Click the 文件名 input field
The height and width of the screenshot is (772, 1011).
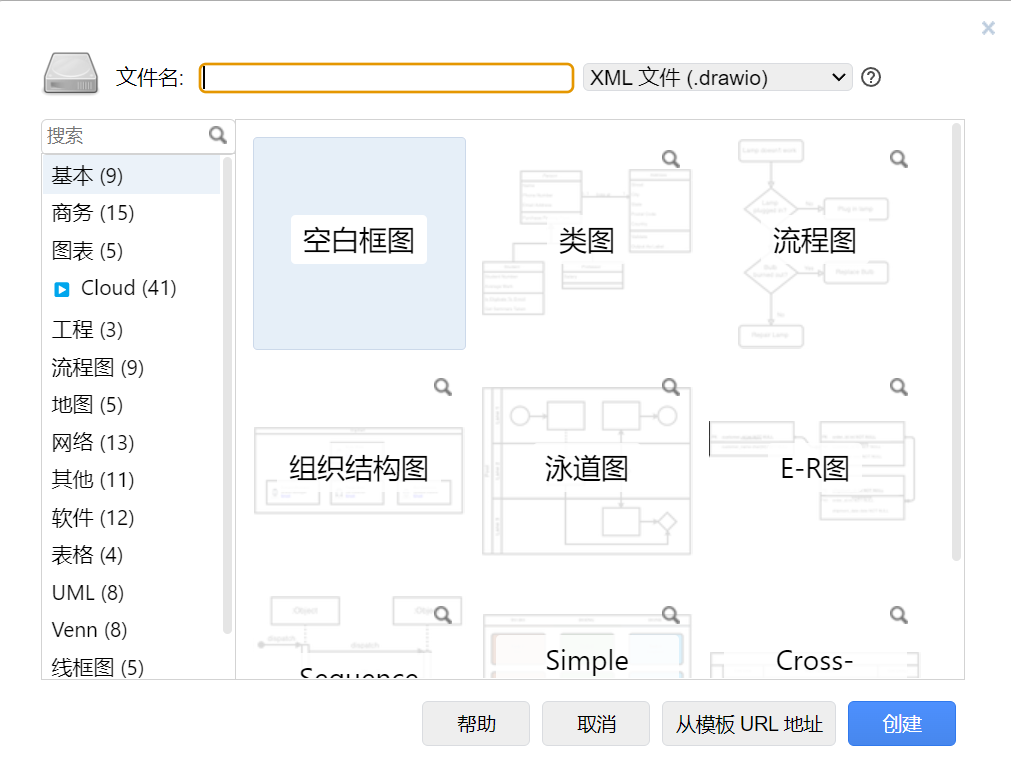(x=386, y=78)
